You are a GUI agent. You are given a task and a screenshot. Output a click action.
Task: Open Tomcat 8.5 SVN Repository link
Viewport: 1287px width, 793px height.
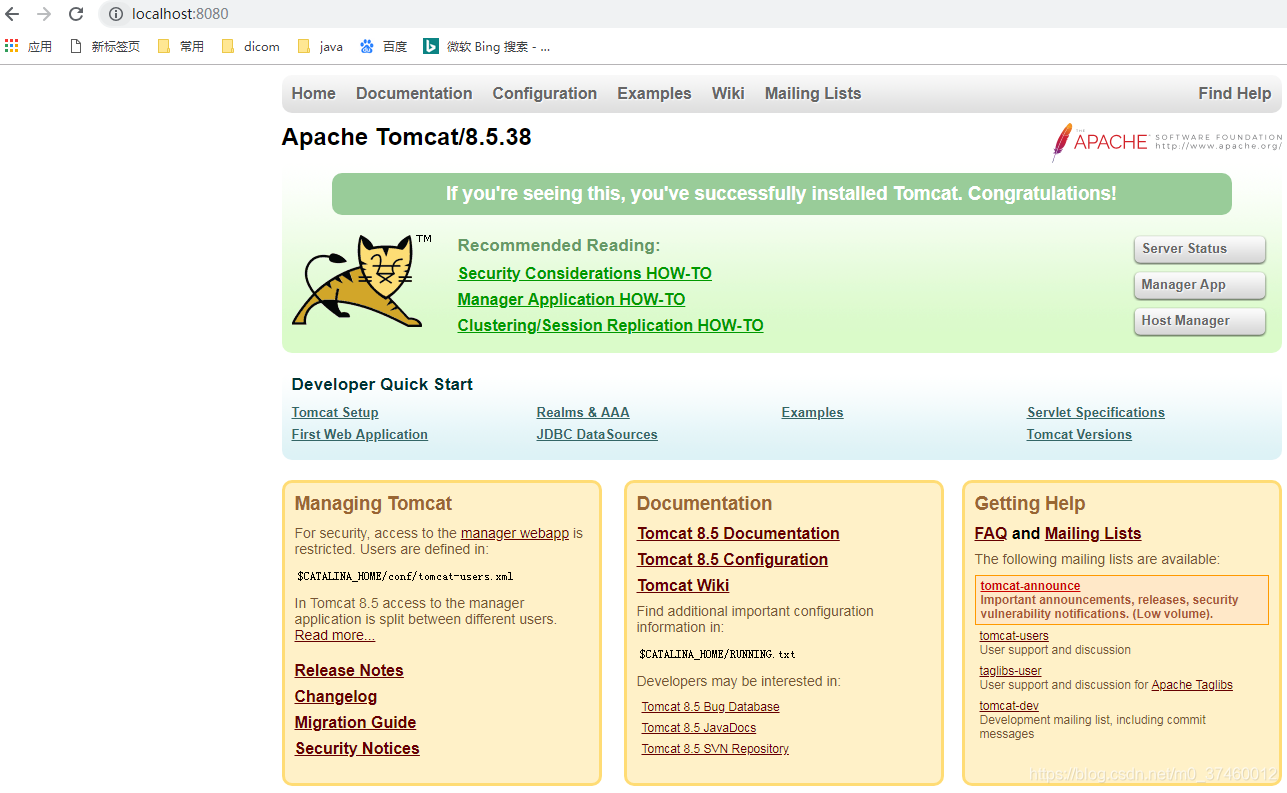pos(715,749)
